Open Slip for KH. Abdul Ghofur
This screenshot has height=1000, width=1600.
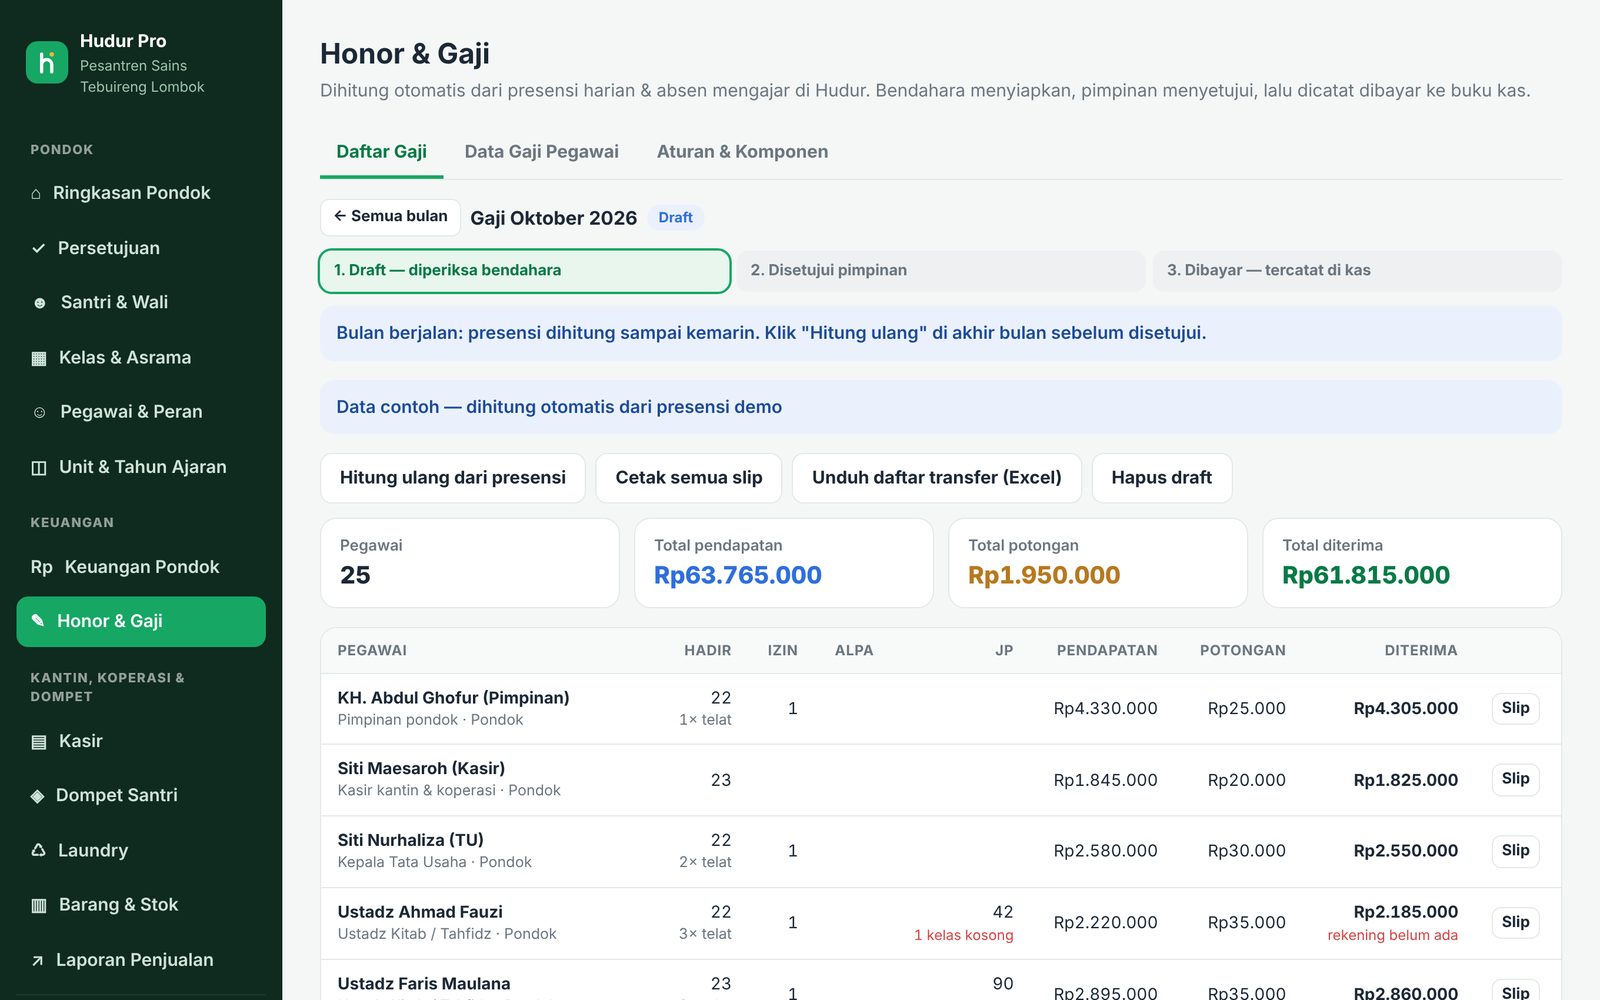[x=1515, y=708]
